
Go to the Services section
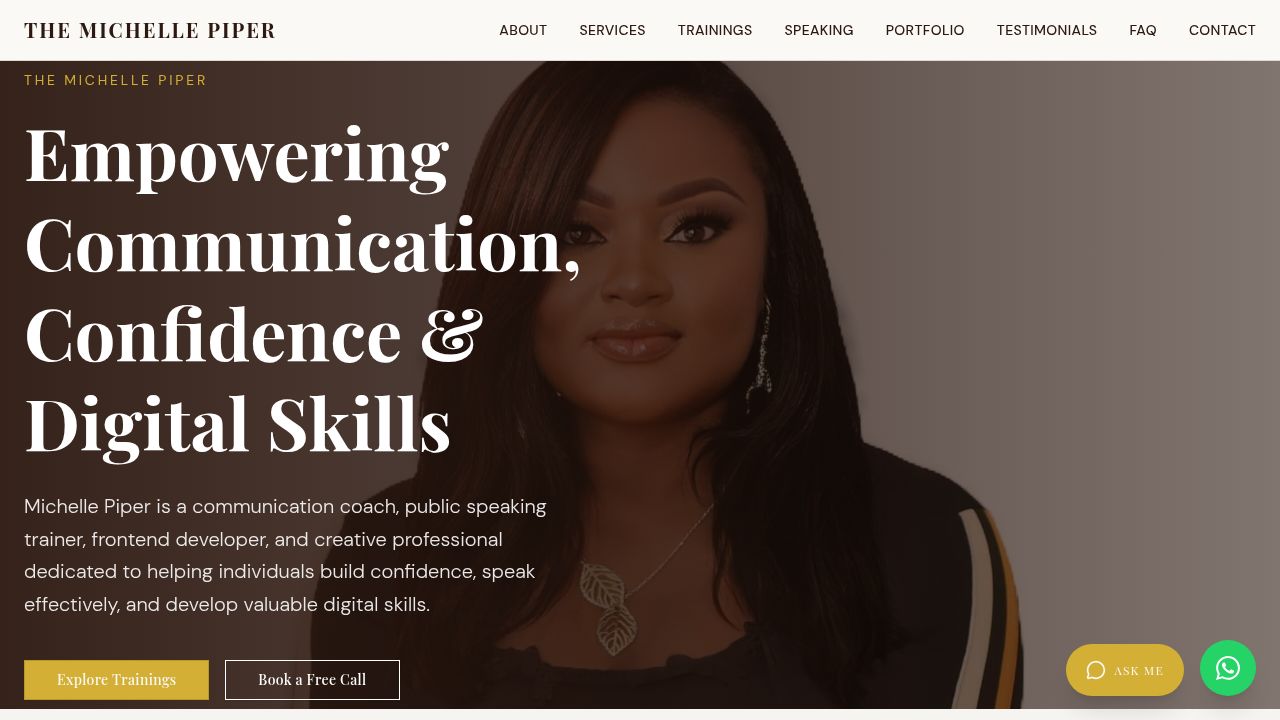[612, 30]
